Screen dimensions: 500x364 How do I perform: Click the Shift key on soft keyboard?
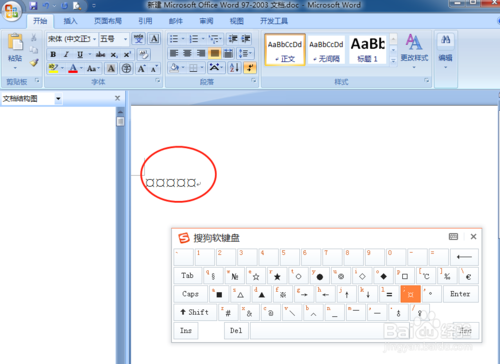[x=195, y=312]
